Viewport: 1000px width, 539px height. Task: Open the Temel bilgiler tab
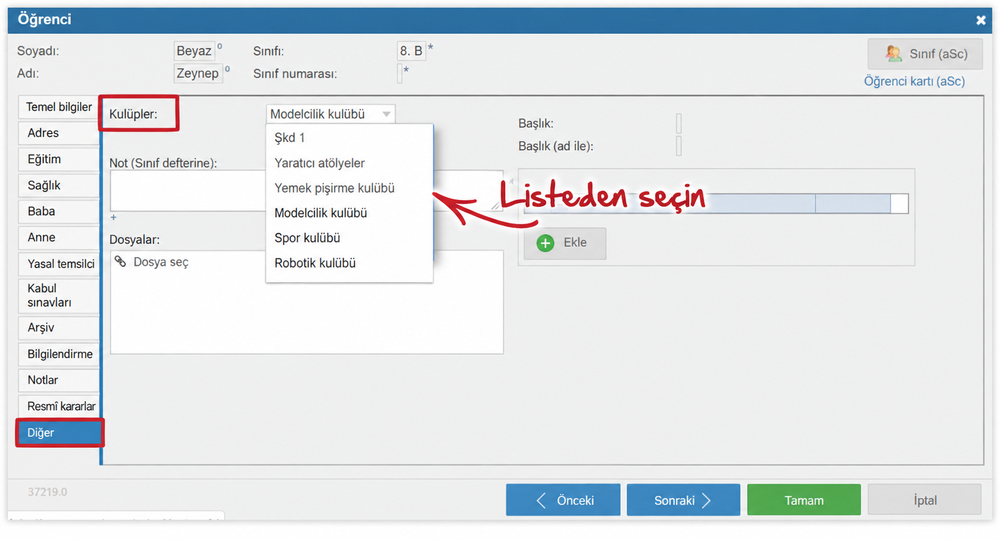59,107
